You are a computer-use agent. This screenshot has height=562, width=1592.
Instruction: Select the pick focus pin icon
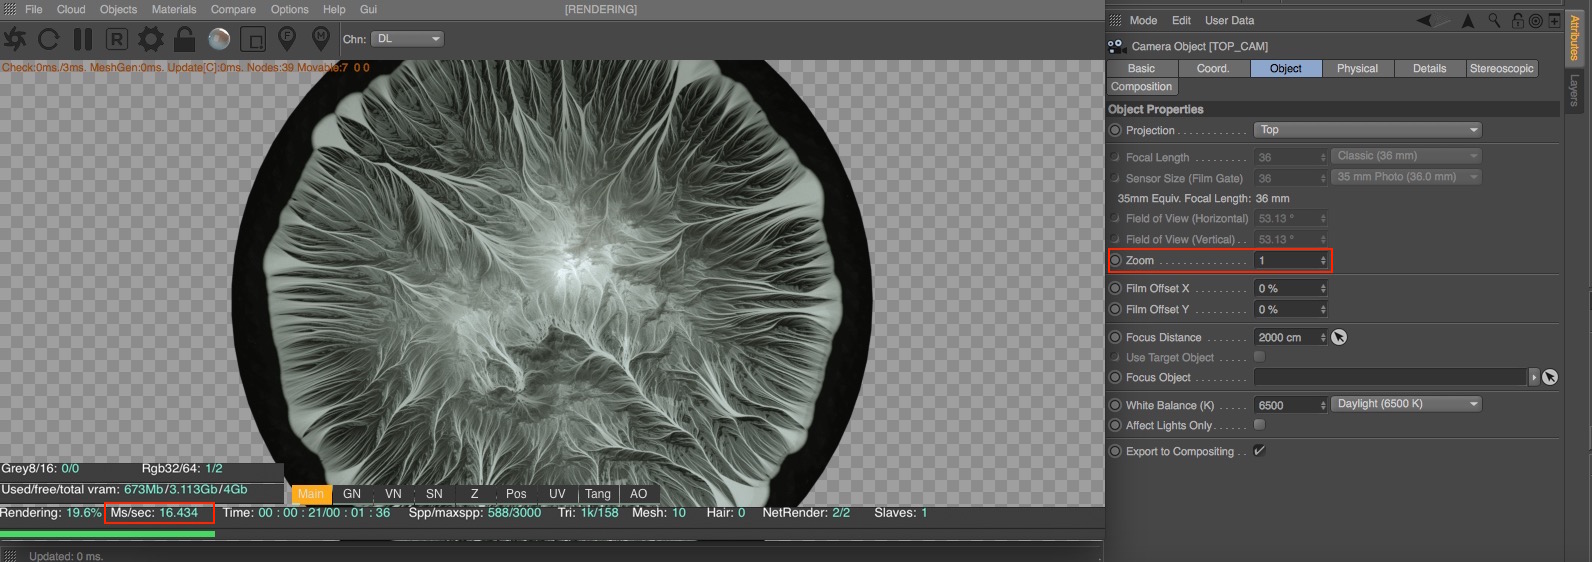(x=287, y=39)
